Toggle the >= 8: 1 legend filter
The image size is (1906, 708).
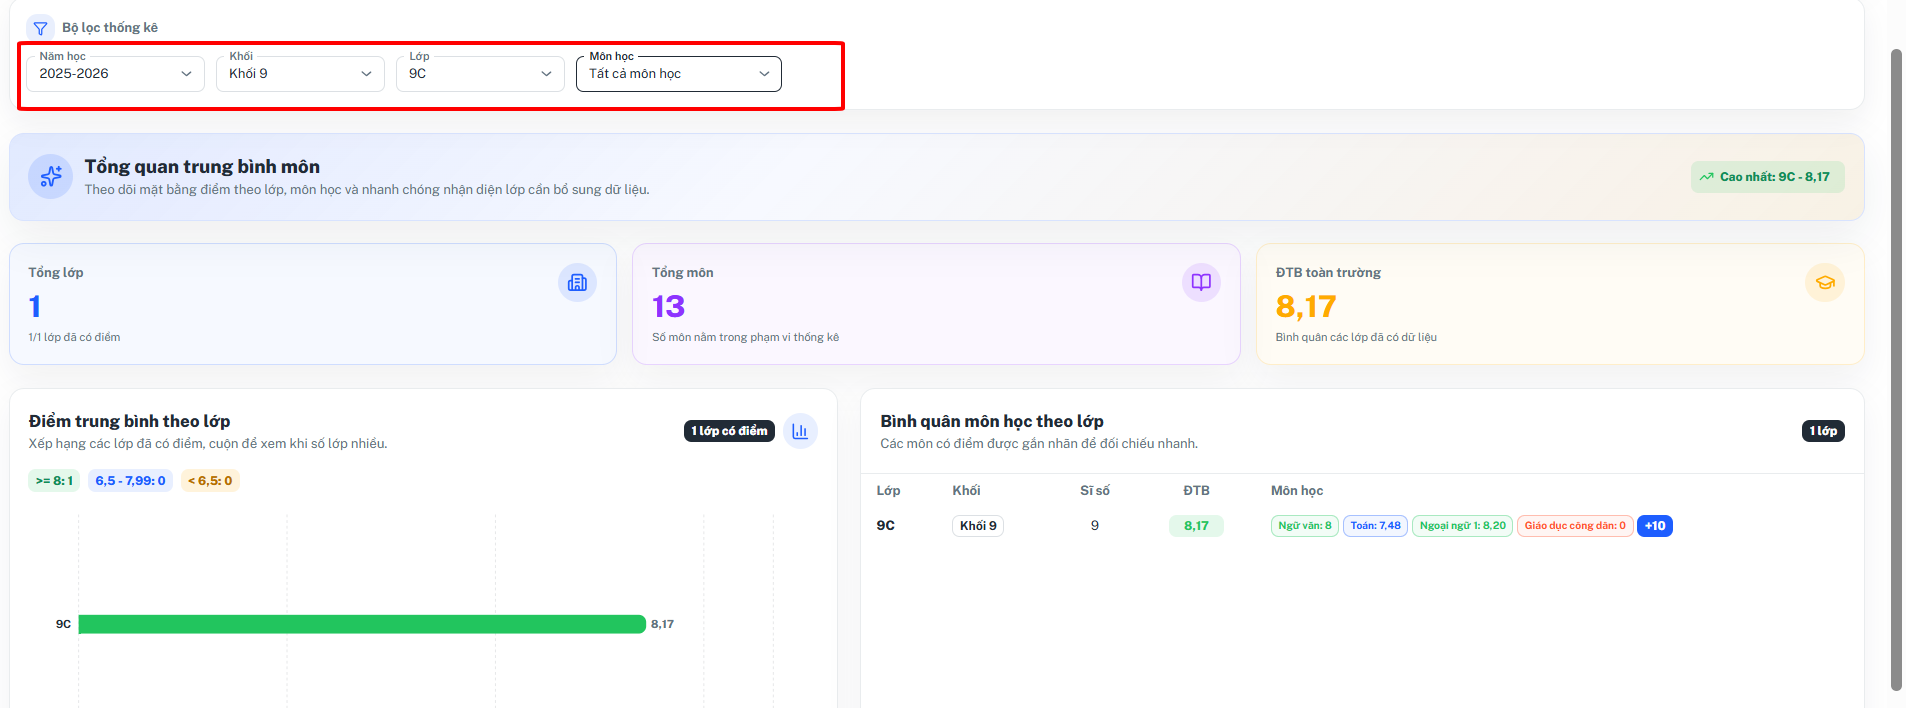[x=54, y=481]
